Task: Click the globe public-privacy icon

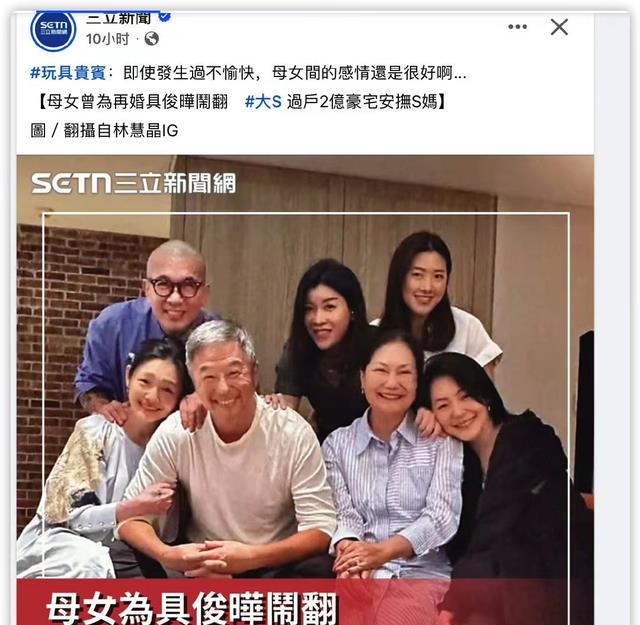Action: point(151,39)
